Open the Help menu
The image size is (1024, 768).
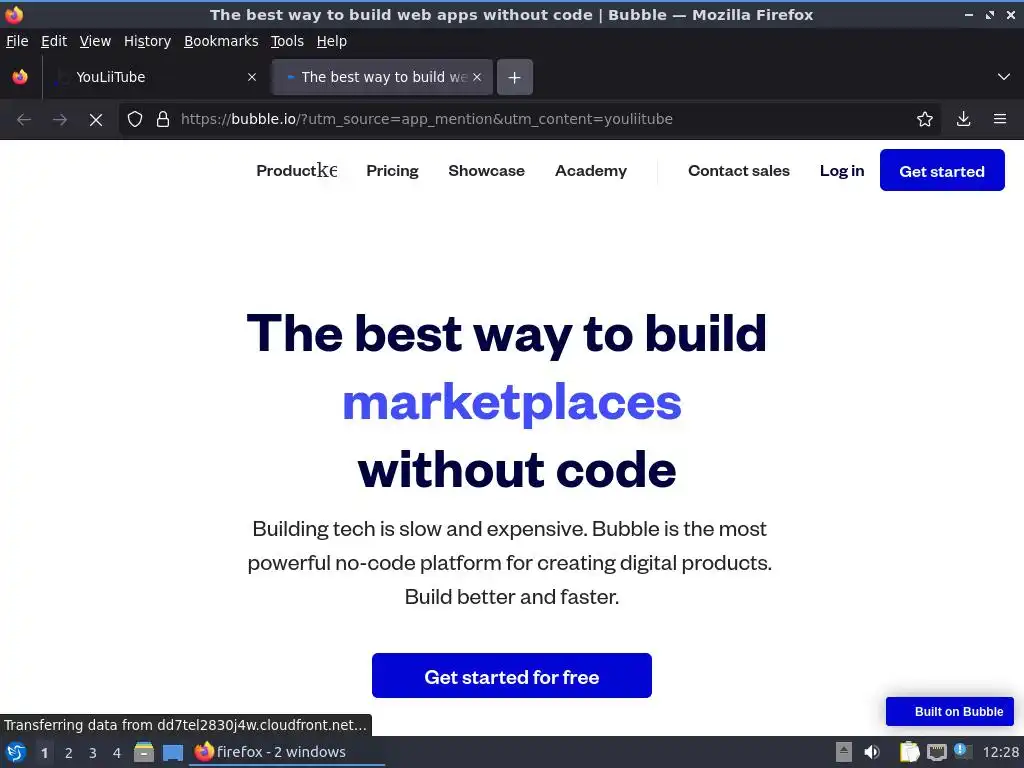click(332, 41)
